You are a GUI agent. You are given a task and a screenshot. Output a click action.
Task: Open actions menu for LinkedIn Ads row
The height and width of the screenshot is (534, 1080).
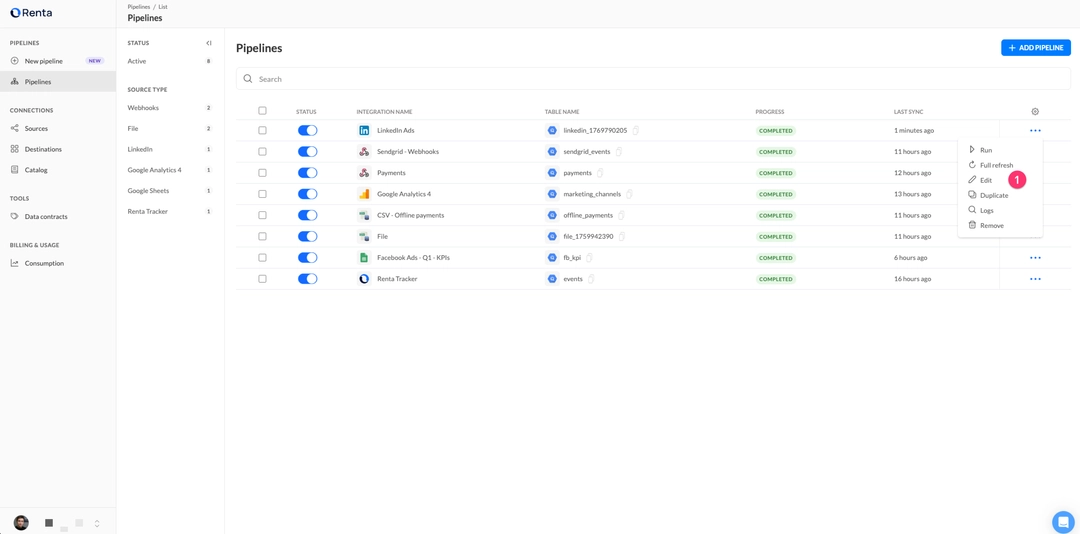1035,130
